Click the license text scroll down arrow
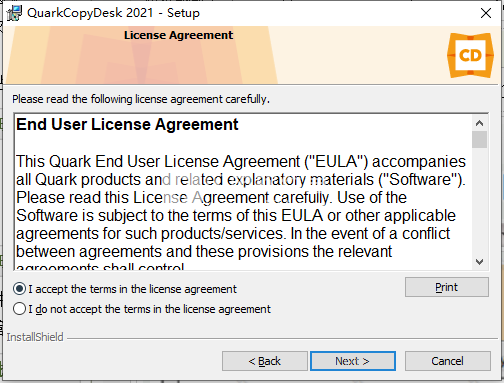The image size is (504, 383). (479, 262)
